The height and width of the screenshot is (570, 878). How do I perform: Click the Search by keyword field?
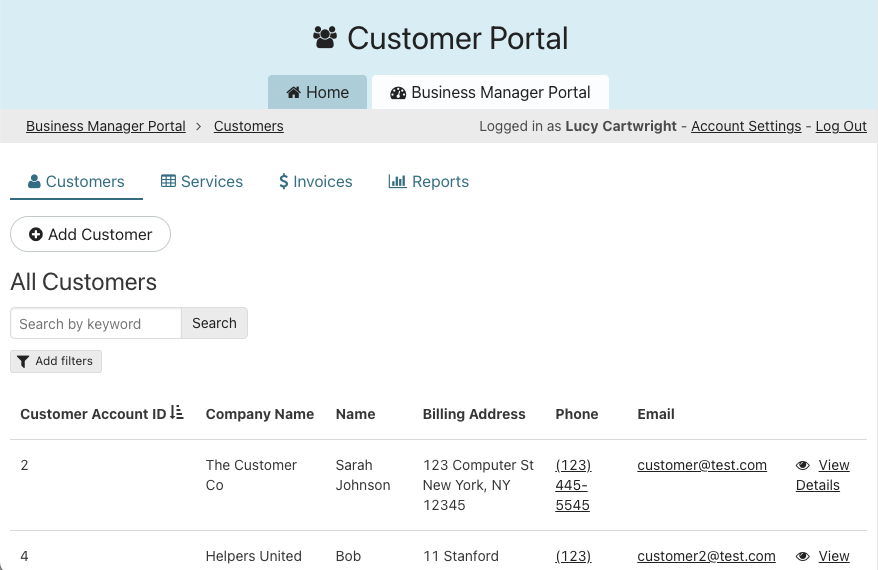tap(96, 323)
